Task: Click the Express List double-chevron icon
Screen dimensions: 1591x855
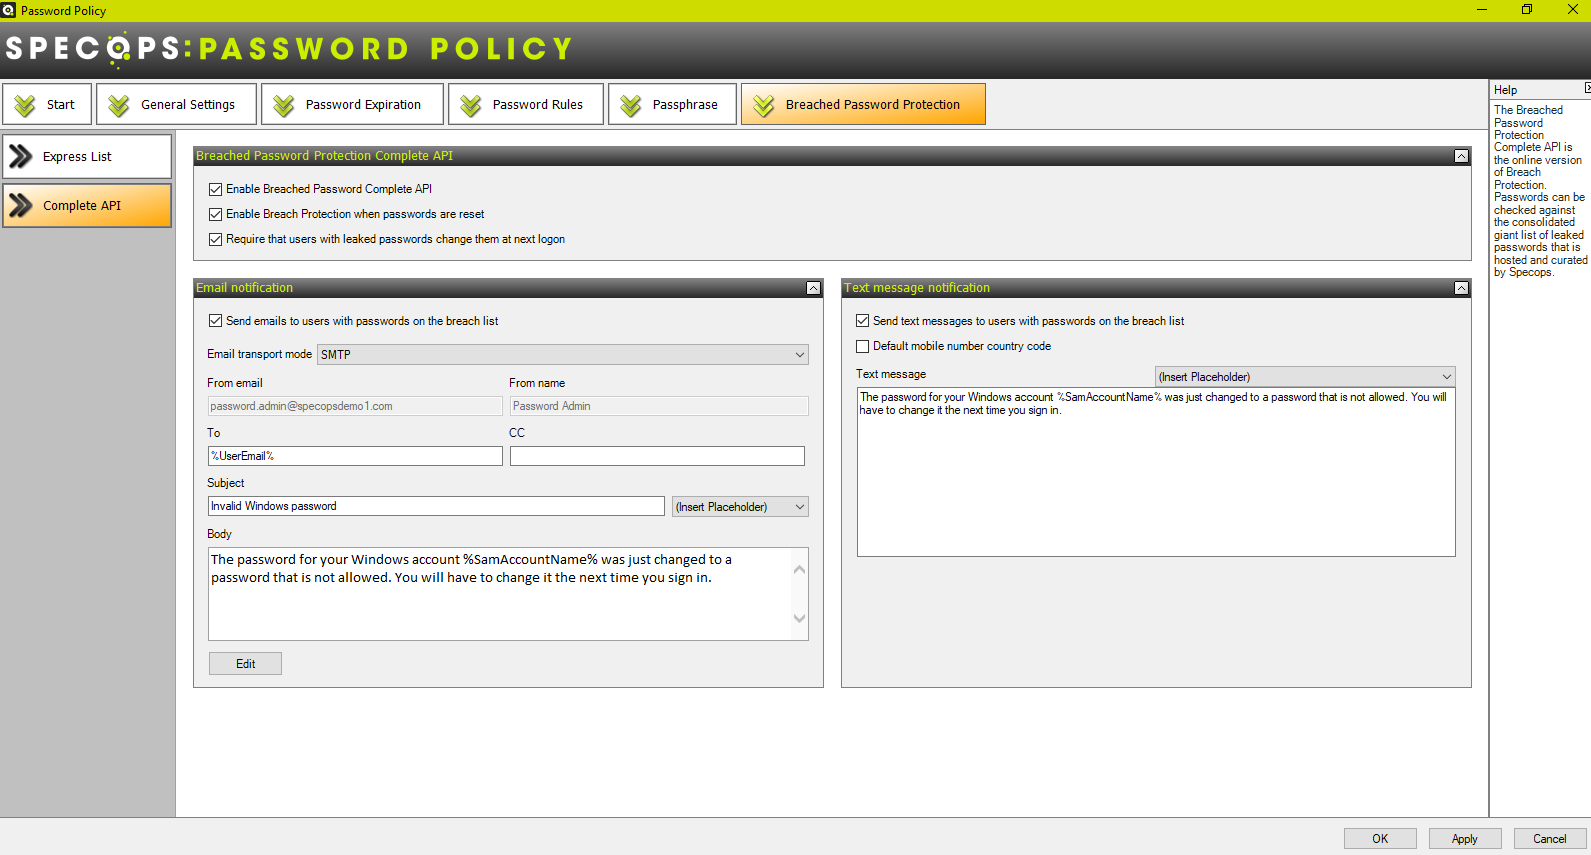Action: pos(21,156)
